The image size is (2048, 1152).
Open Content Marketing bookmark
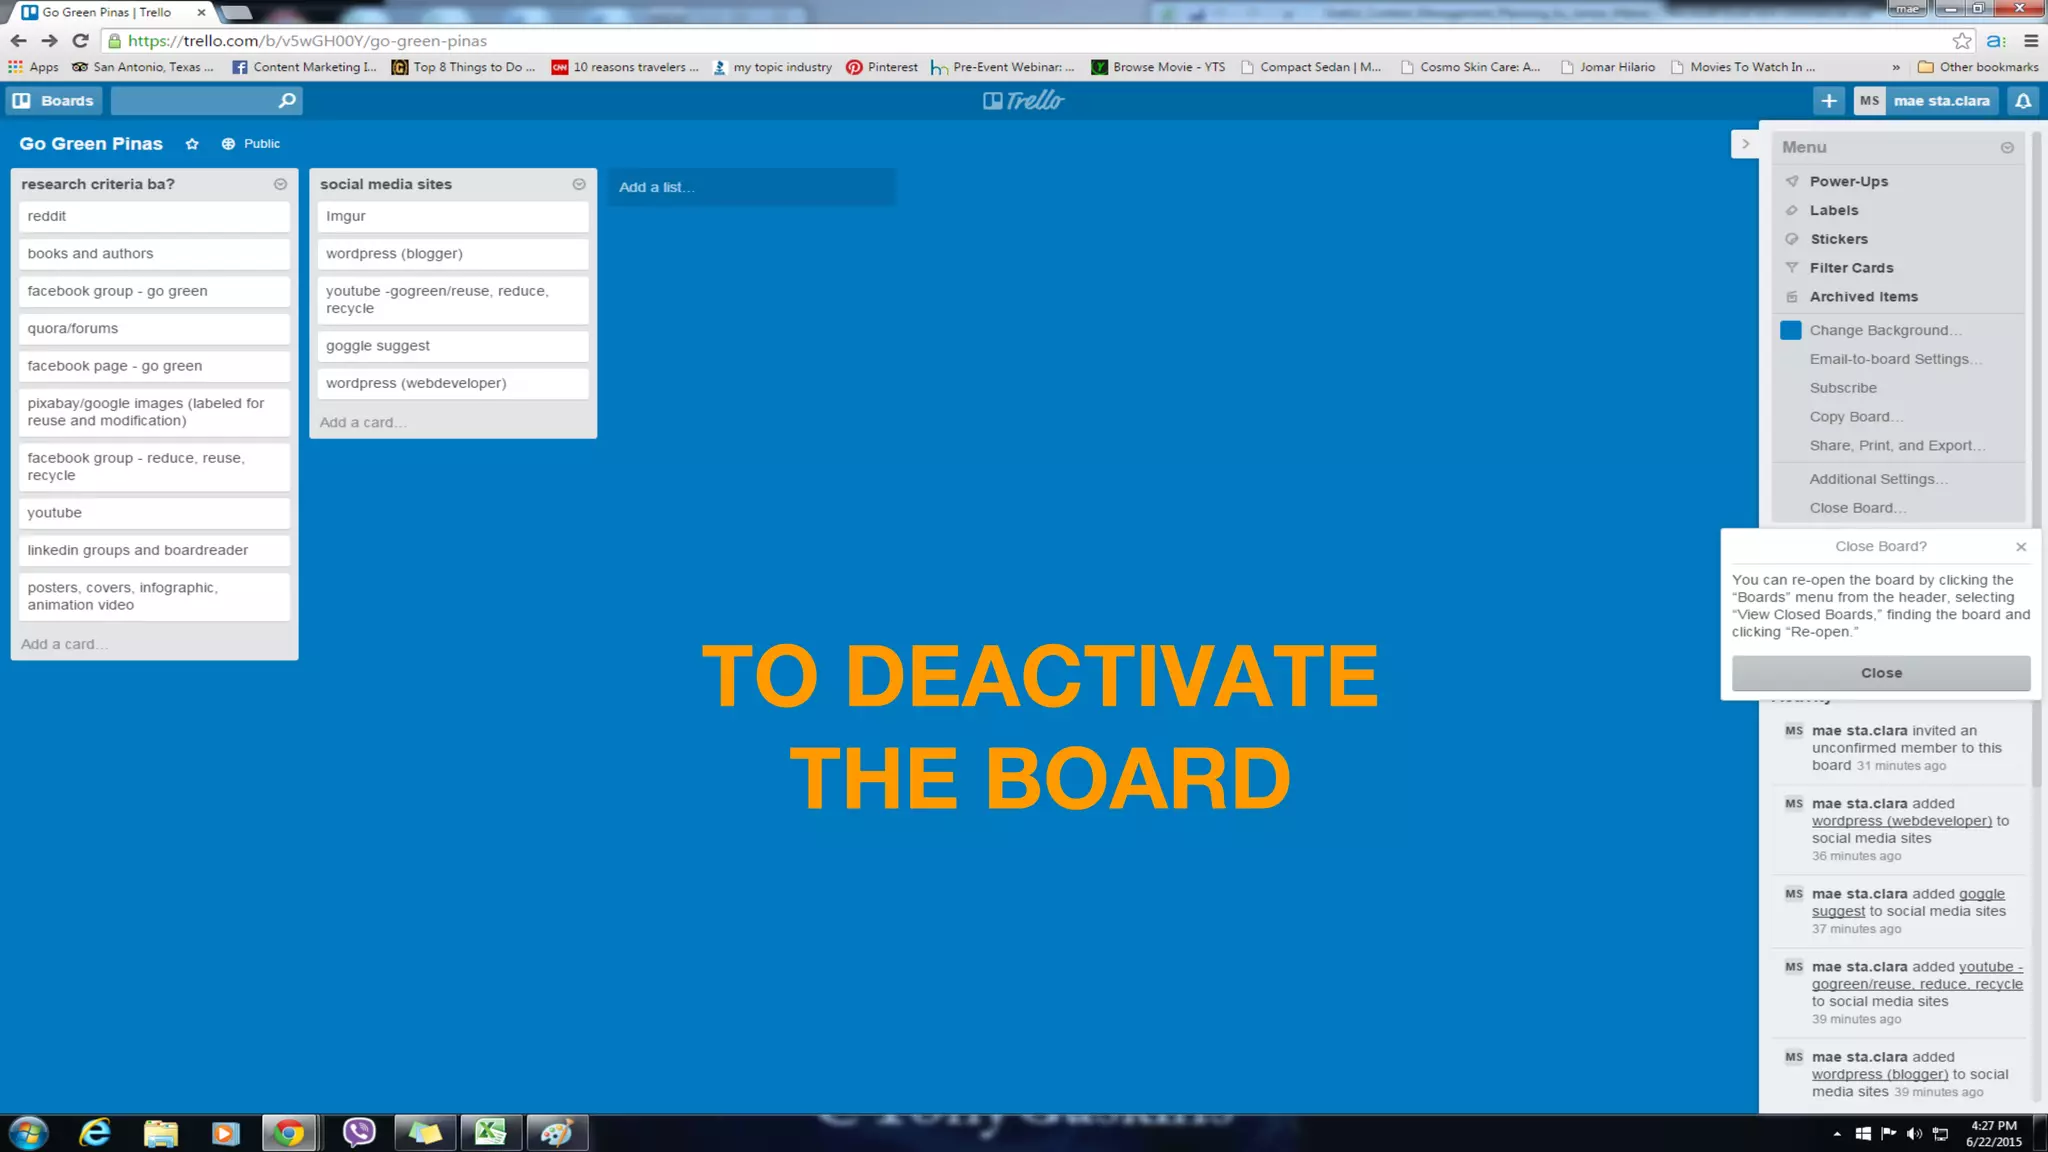(x=305, y=67)
